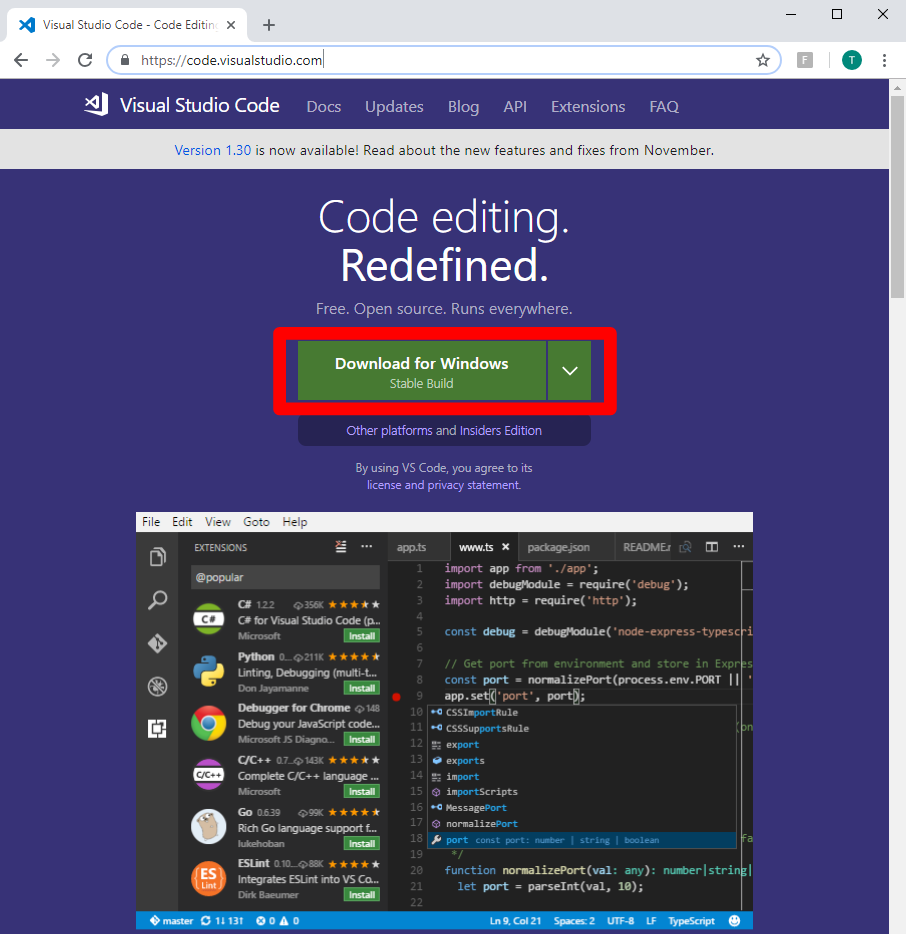906x934 pixels.
Task: Click the clear extensions list icon
Action: point(341,547)
